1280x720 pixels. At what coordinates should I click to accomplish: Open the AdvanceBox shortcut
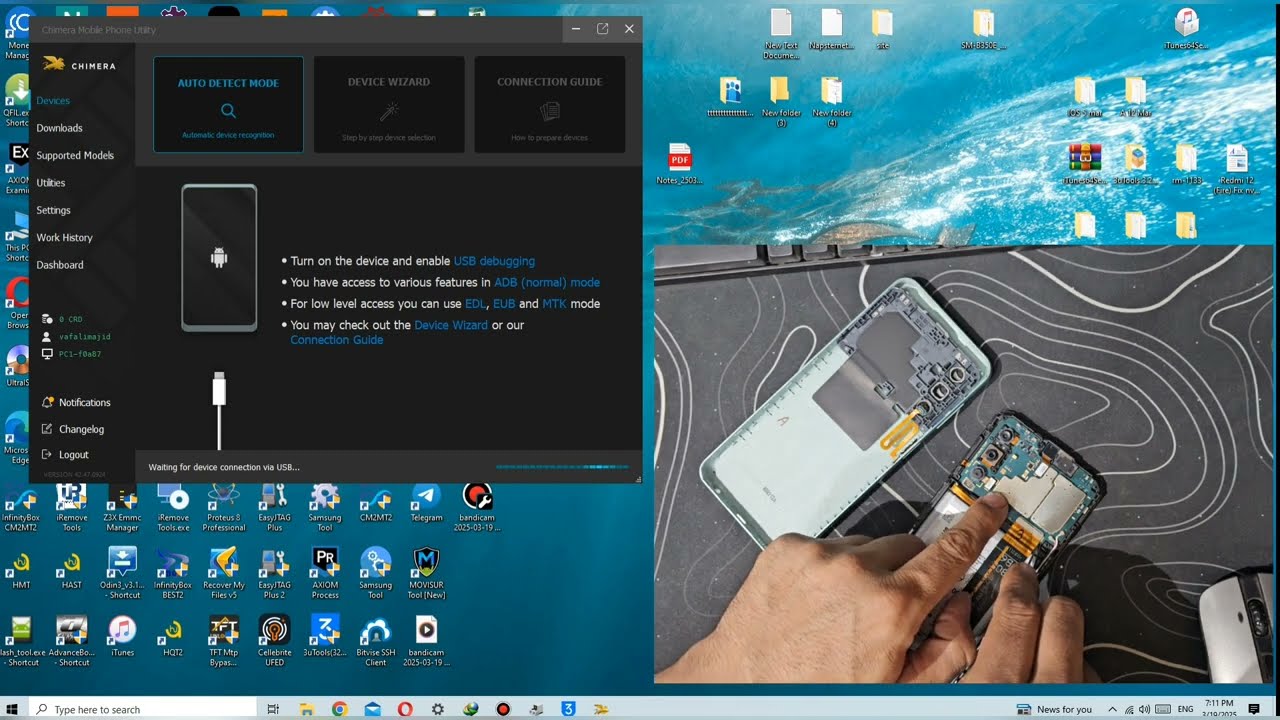pos(72,641)
